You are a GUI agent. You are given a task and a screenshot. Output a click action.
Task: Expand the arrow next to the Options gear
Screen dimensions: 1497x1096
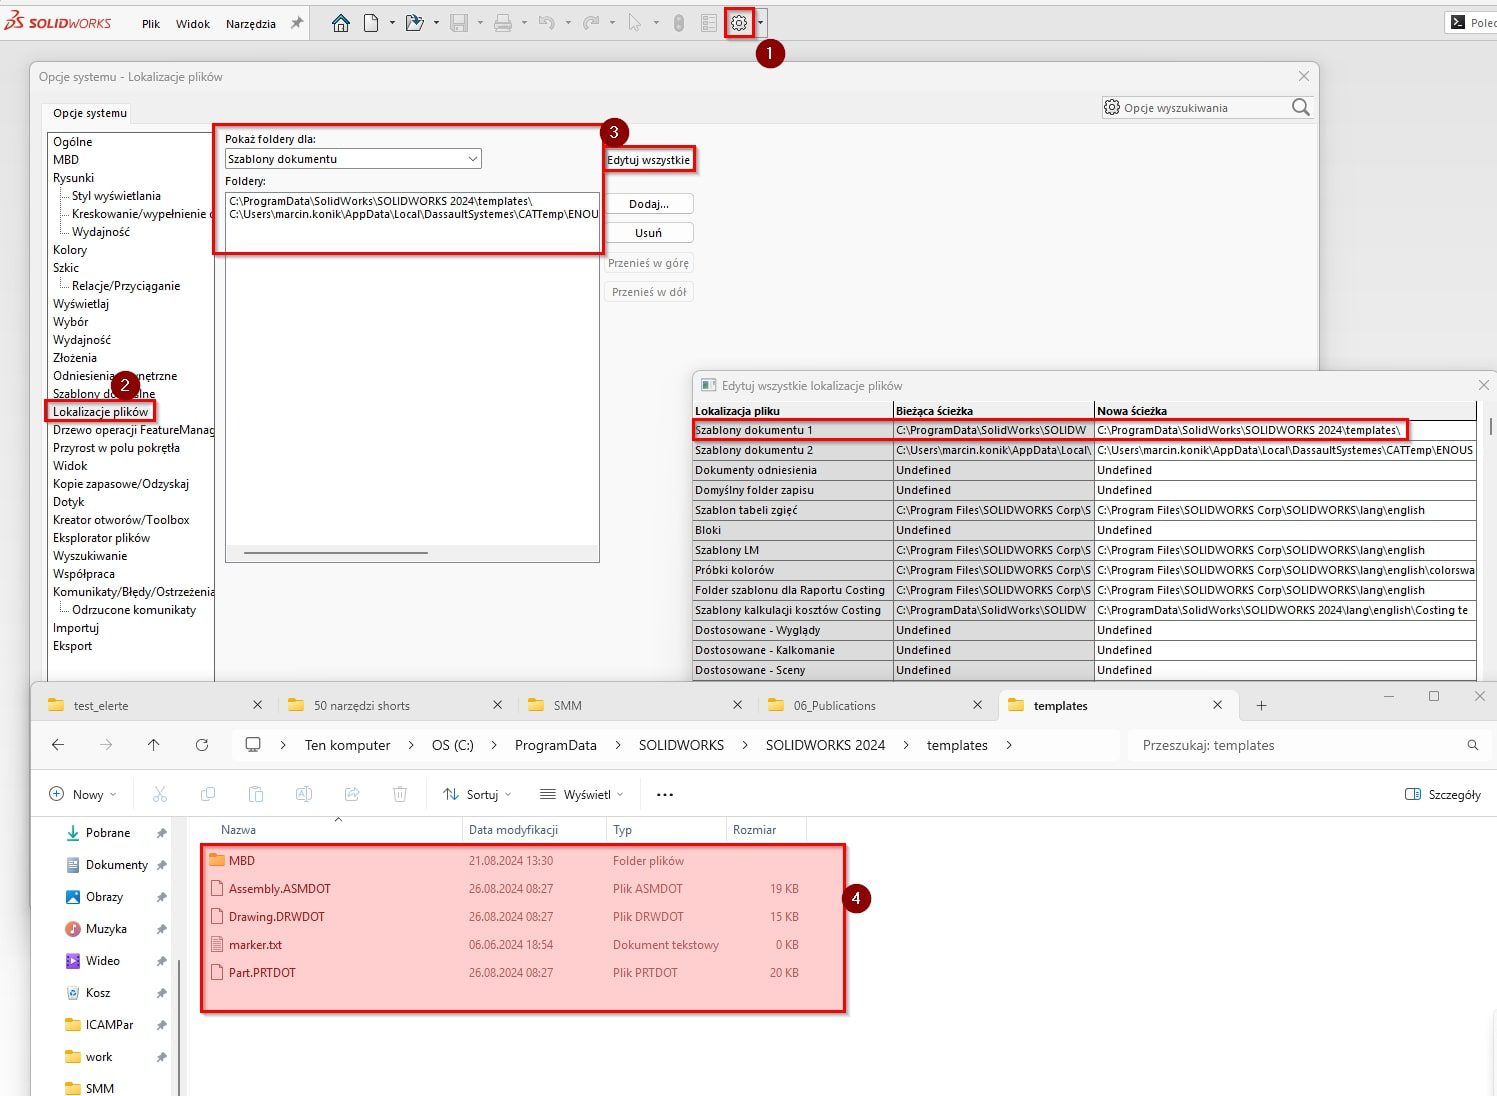[x=761, y=23]
